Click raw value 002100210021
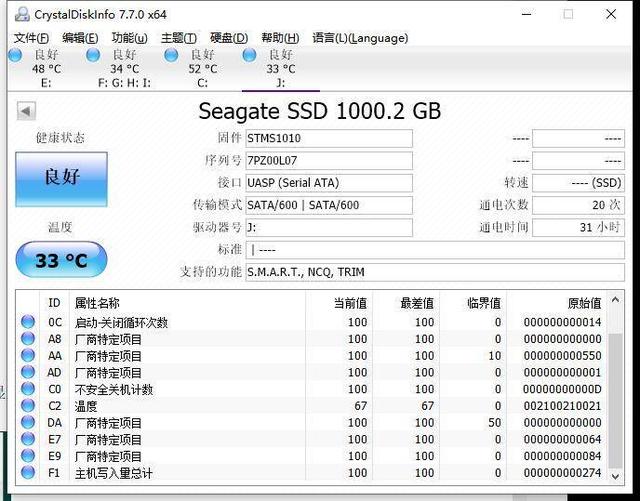This screenshot has width=640, height=501. pos(562,406)
